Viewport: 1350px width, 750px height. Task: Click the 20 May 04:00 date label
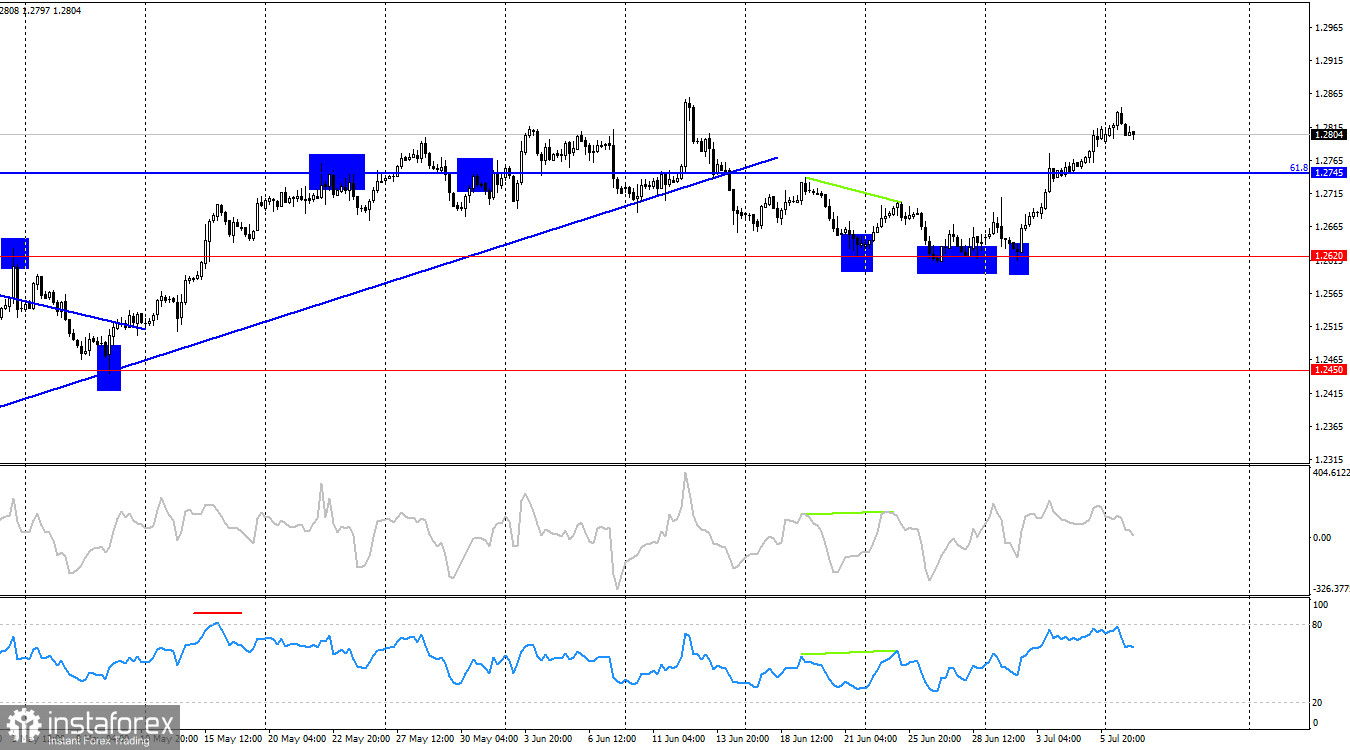click(298, 739)
